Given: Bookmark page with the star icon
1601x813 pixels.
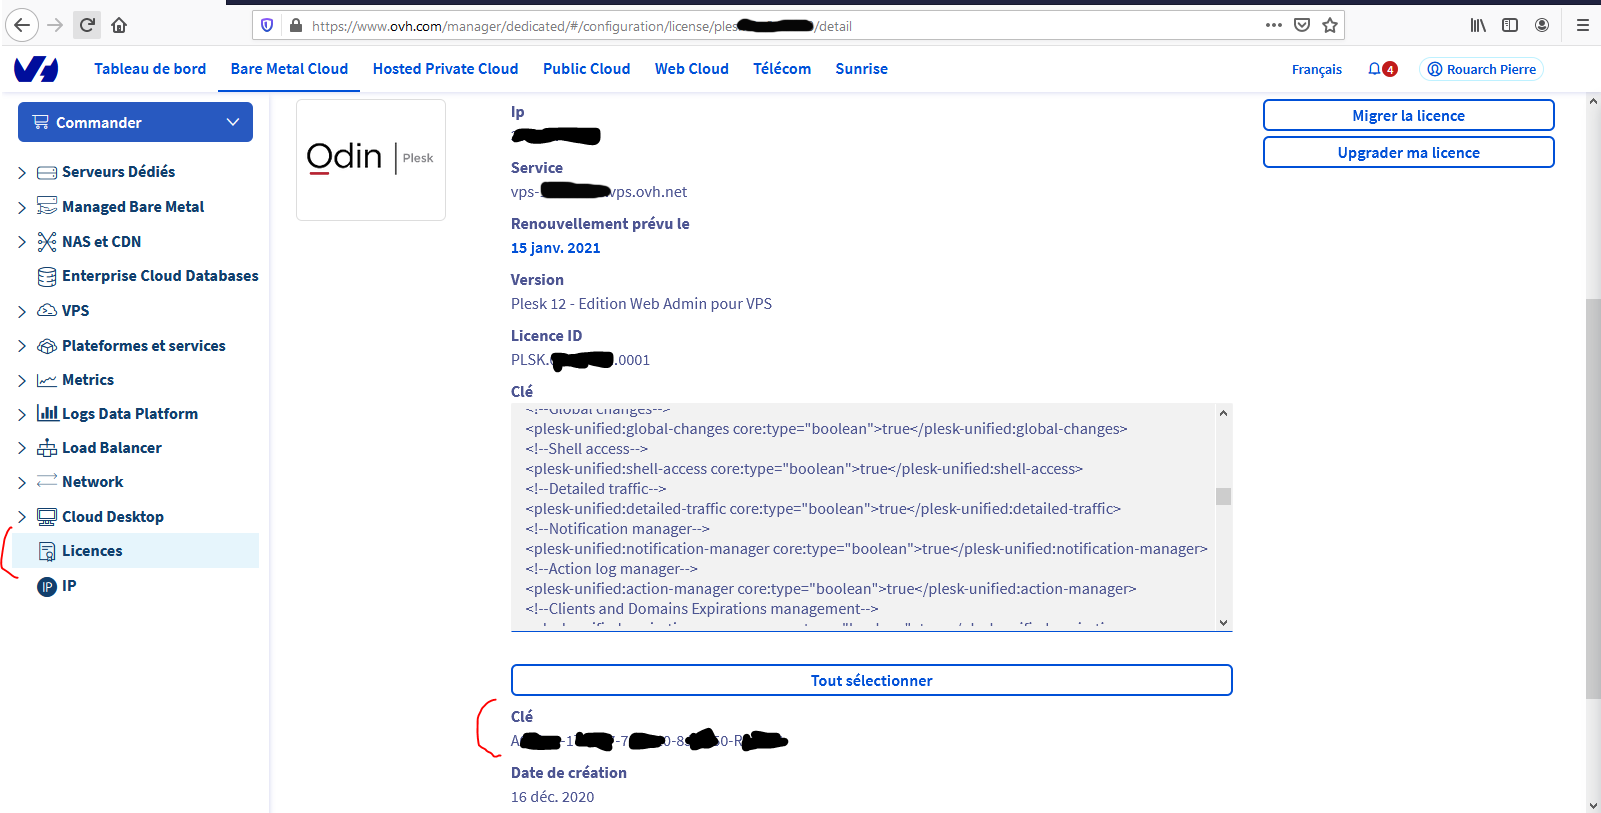Looking at the screenshot, I should click(1330, 25).
